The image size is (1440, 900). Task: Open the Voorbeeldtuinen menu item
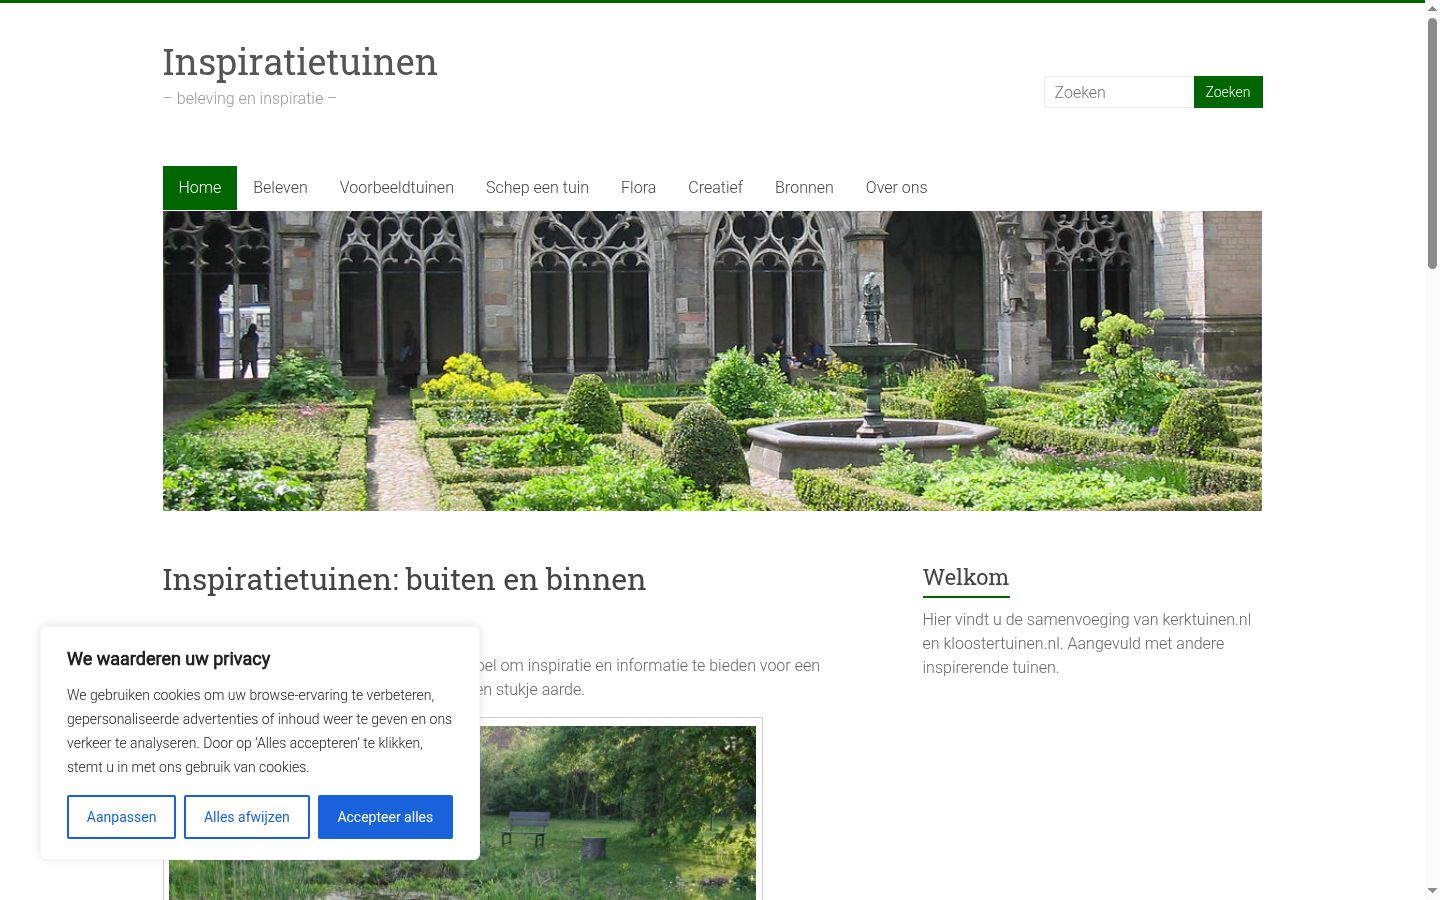click(x=396, y=188)
